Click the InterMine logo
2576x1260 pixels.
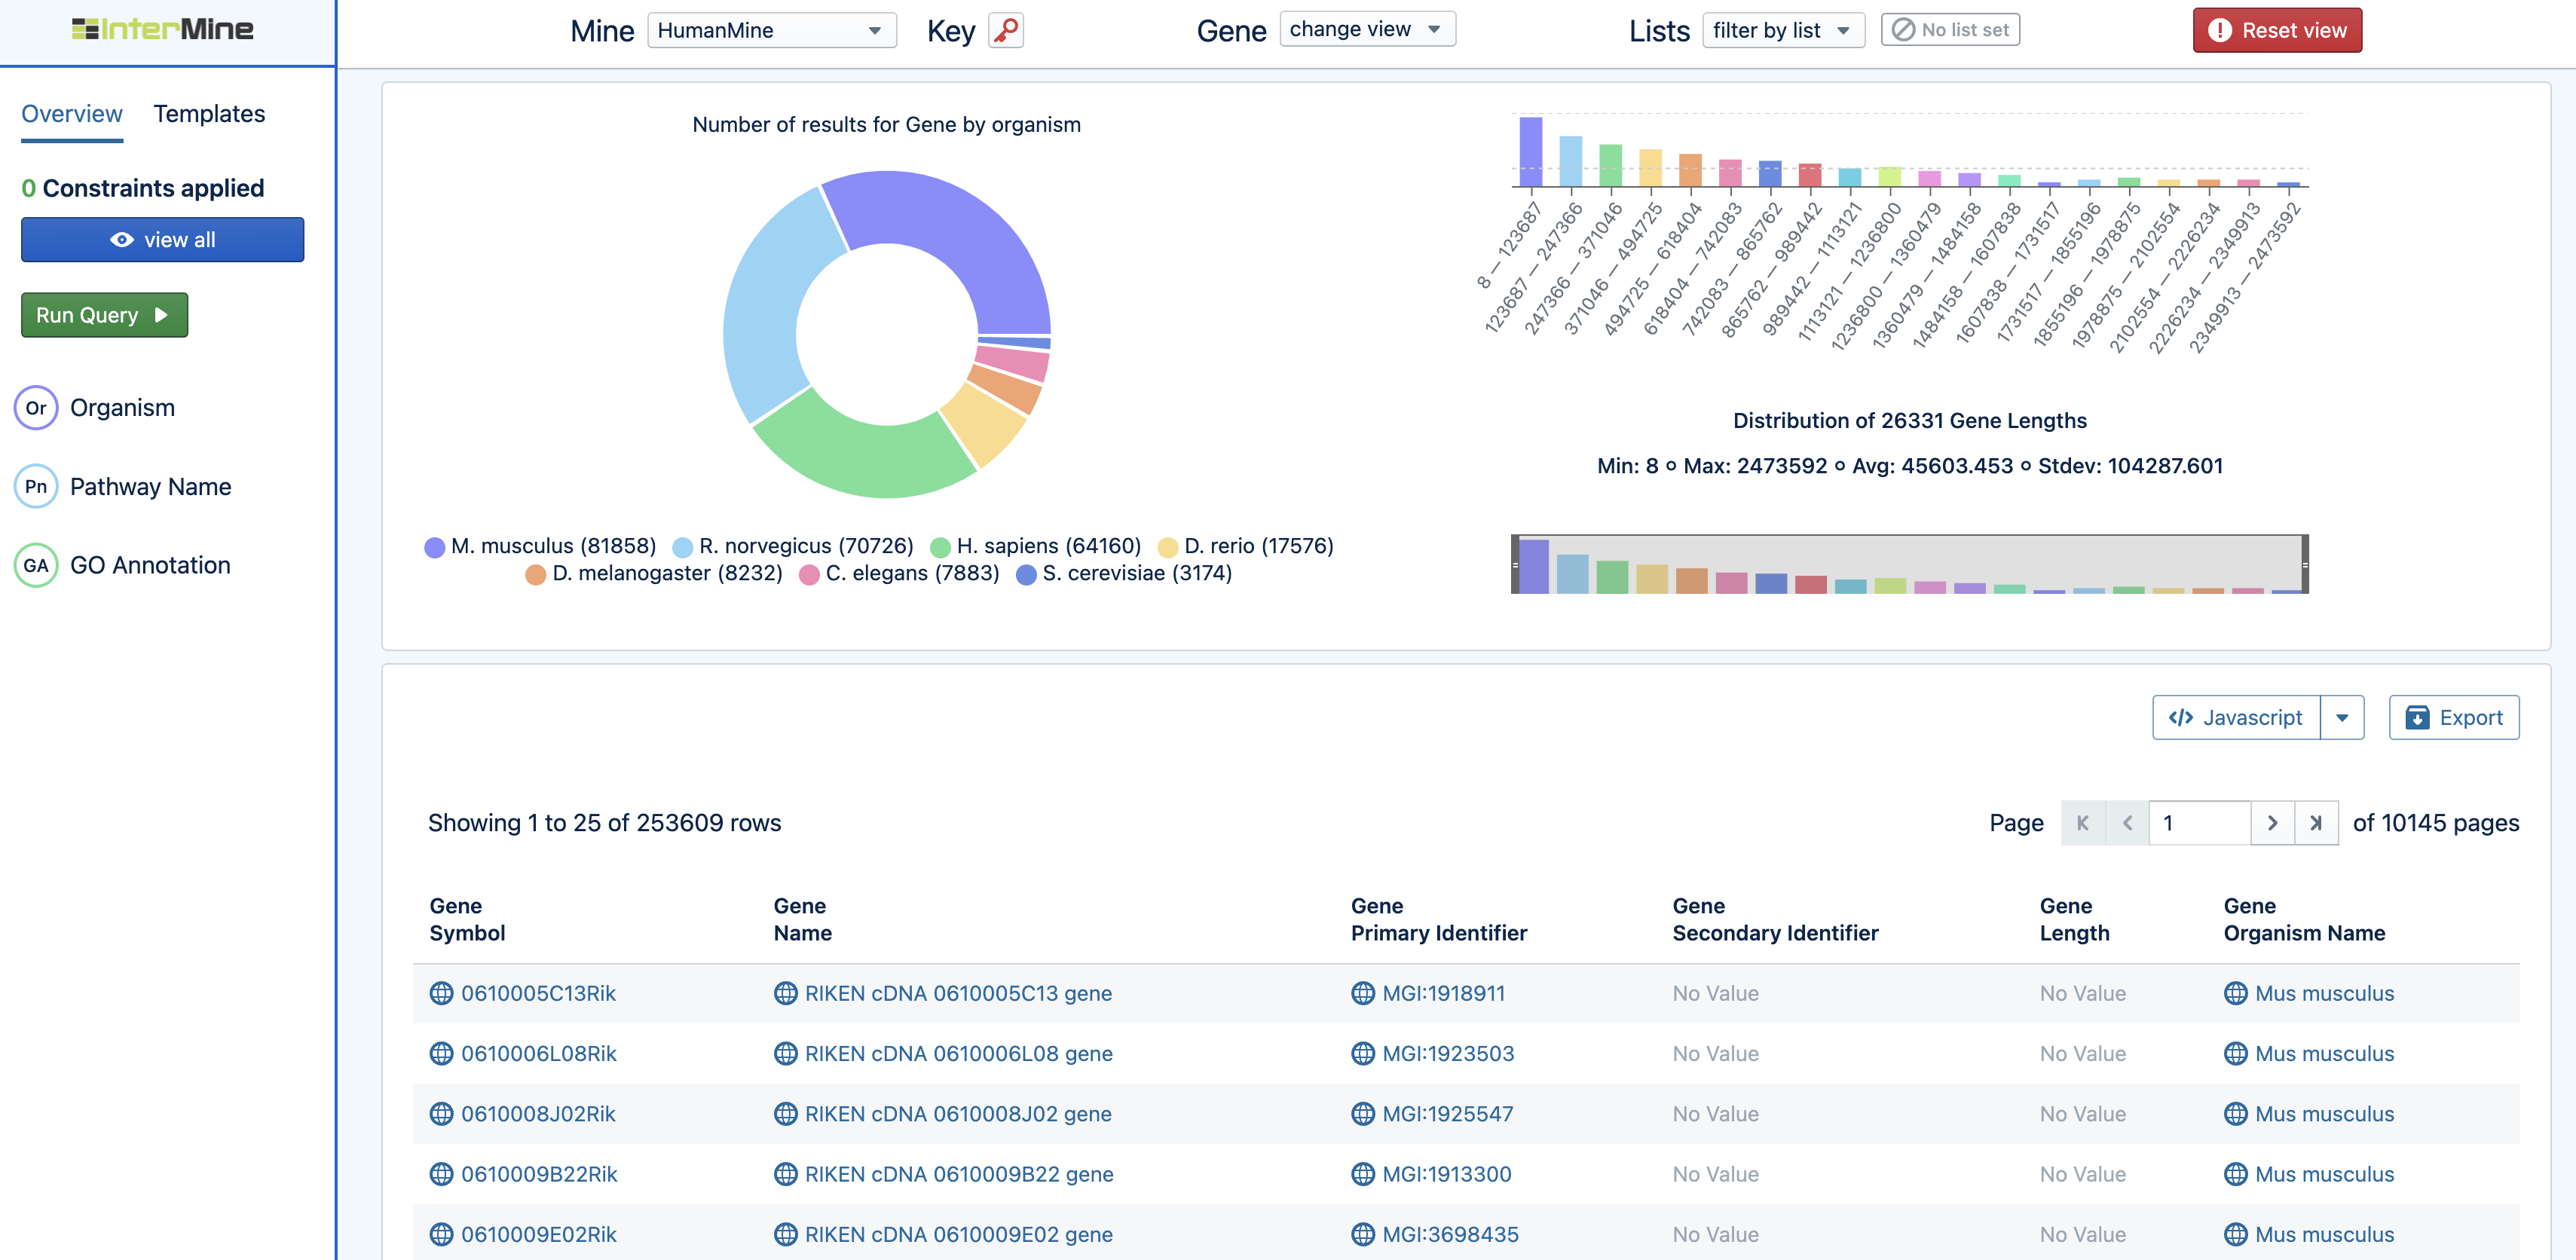point(163,28)
